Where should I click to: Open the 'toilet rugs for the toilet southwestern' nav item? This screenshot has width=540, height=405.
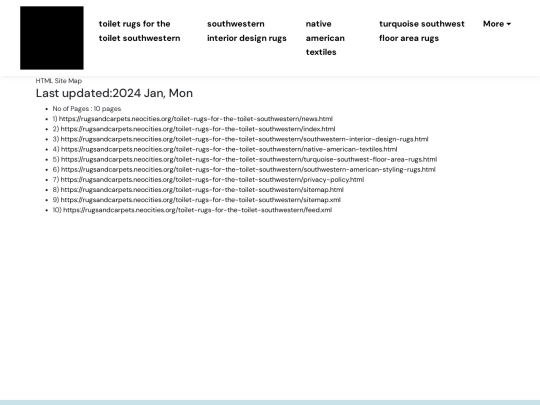pyautogui.click(x=139, y=31)
